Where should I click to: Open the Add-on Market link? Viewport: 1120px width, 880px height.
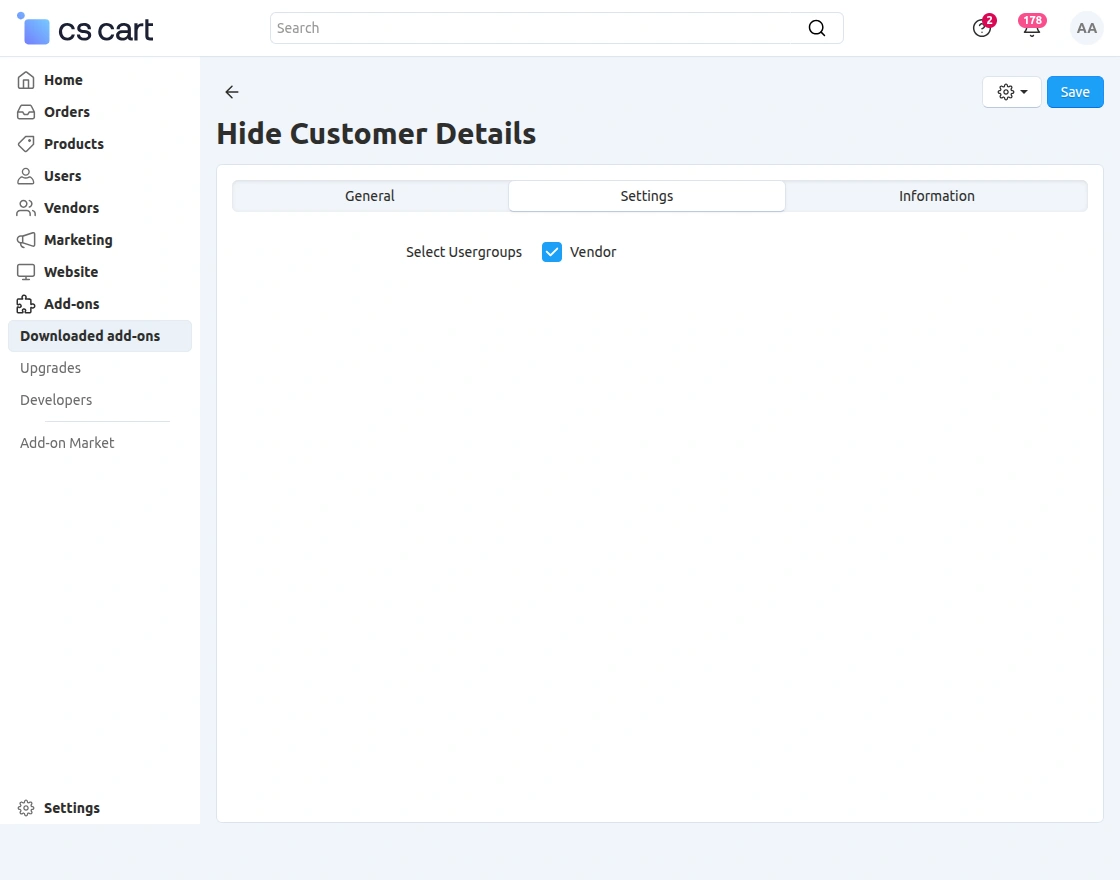point(67,443)
